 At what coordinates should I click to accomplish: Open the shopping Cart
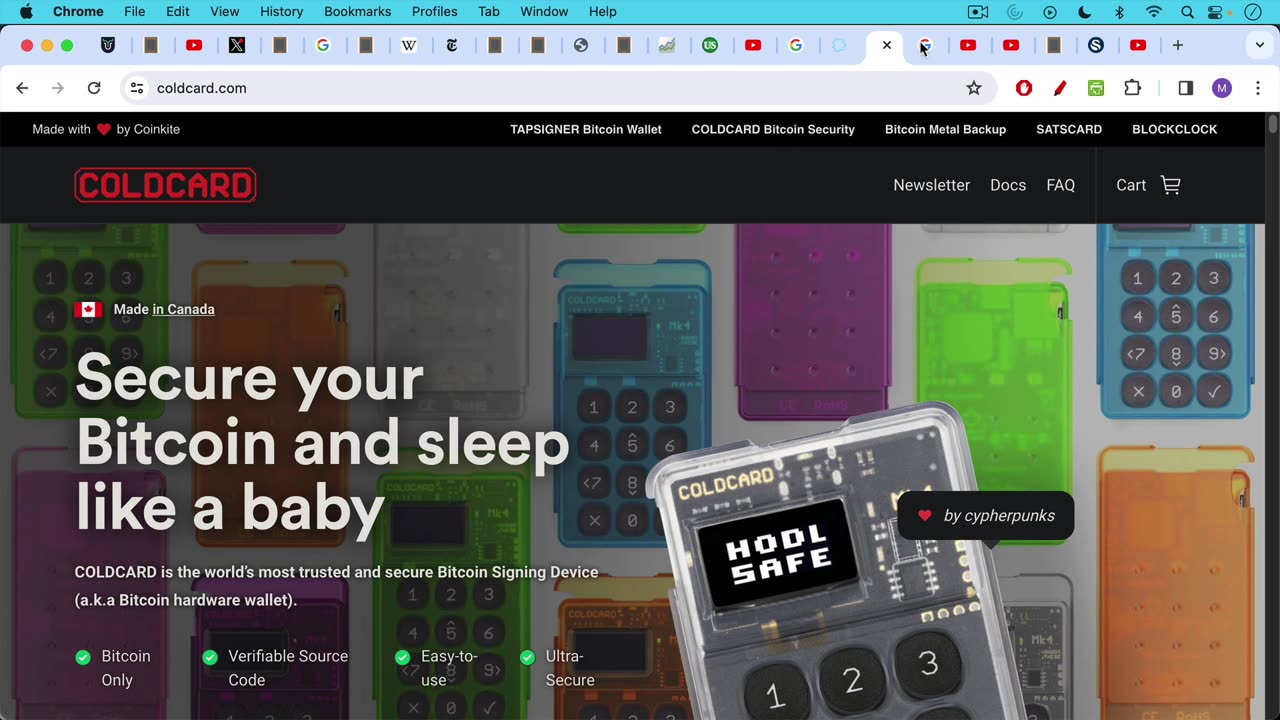(1148, 185)
